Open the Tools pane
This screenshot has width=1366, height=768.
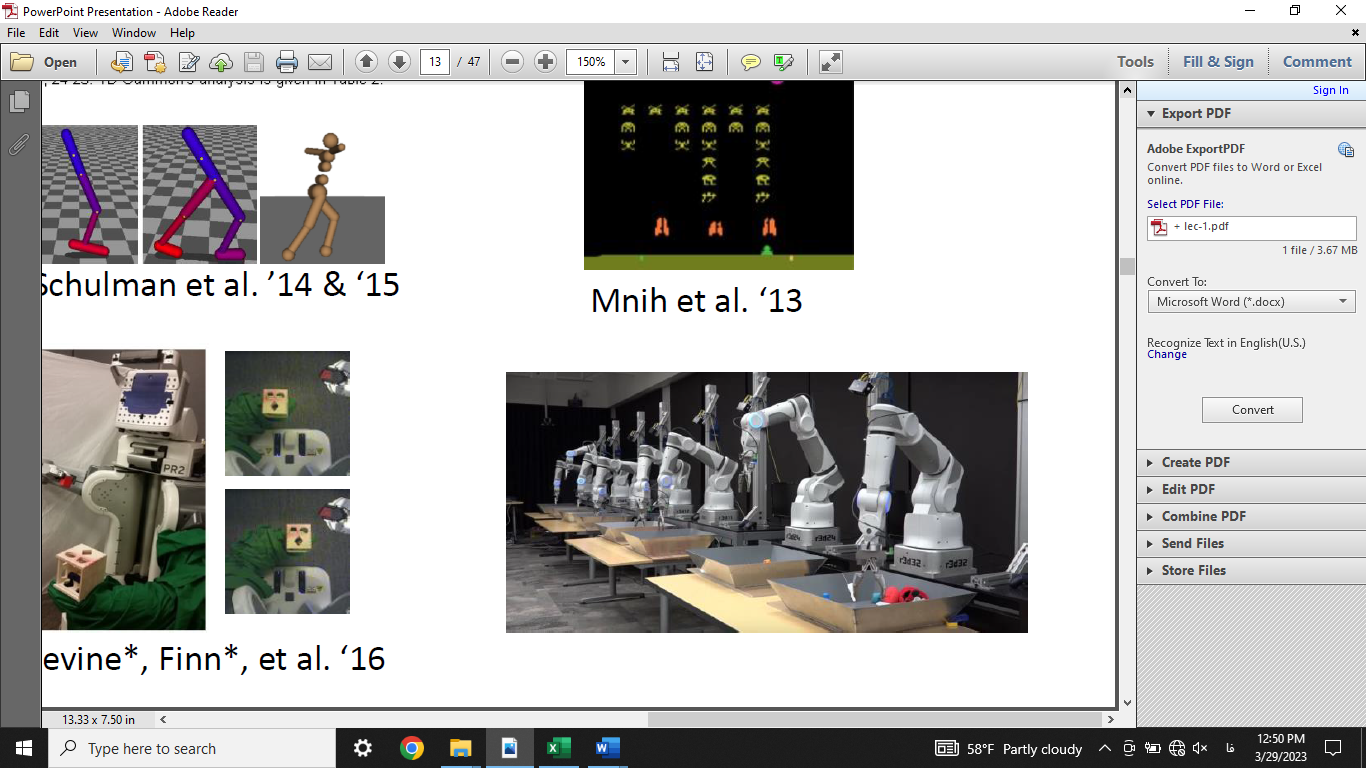[x=1135, y=62]
